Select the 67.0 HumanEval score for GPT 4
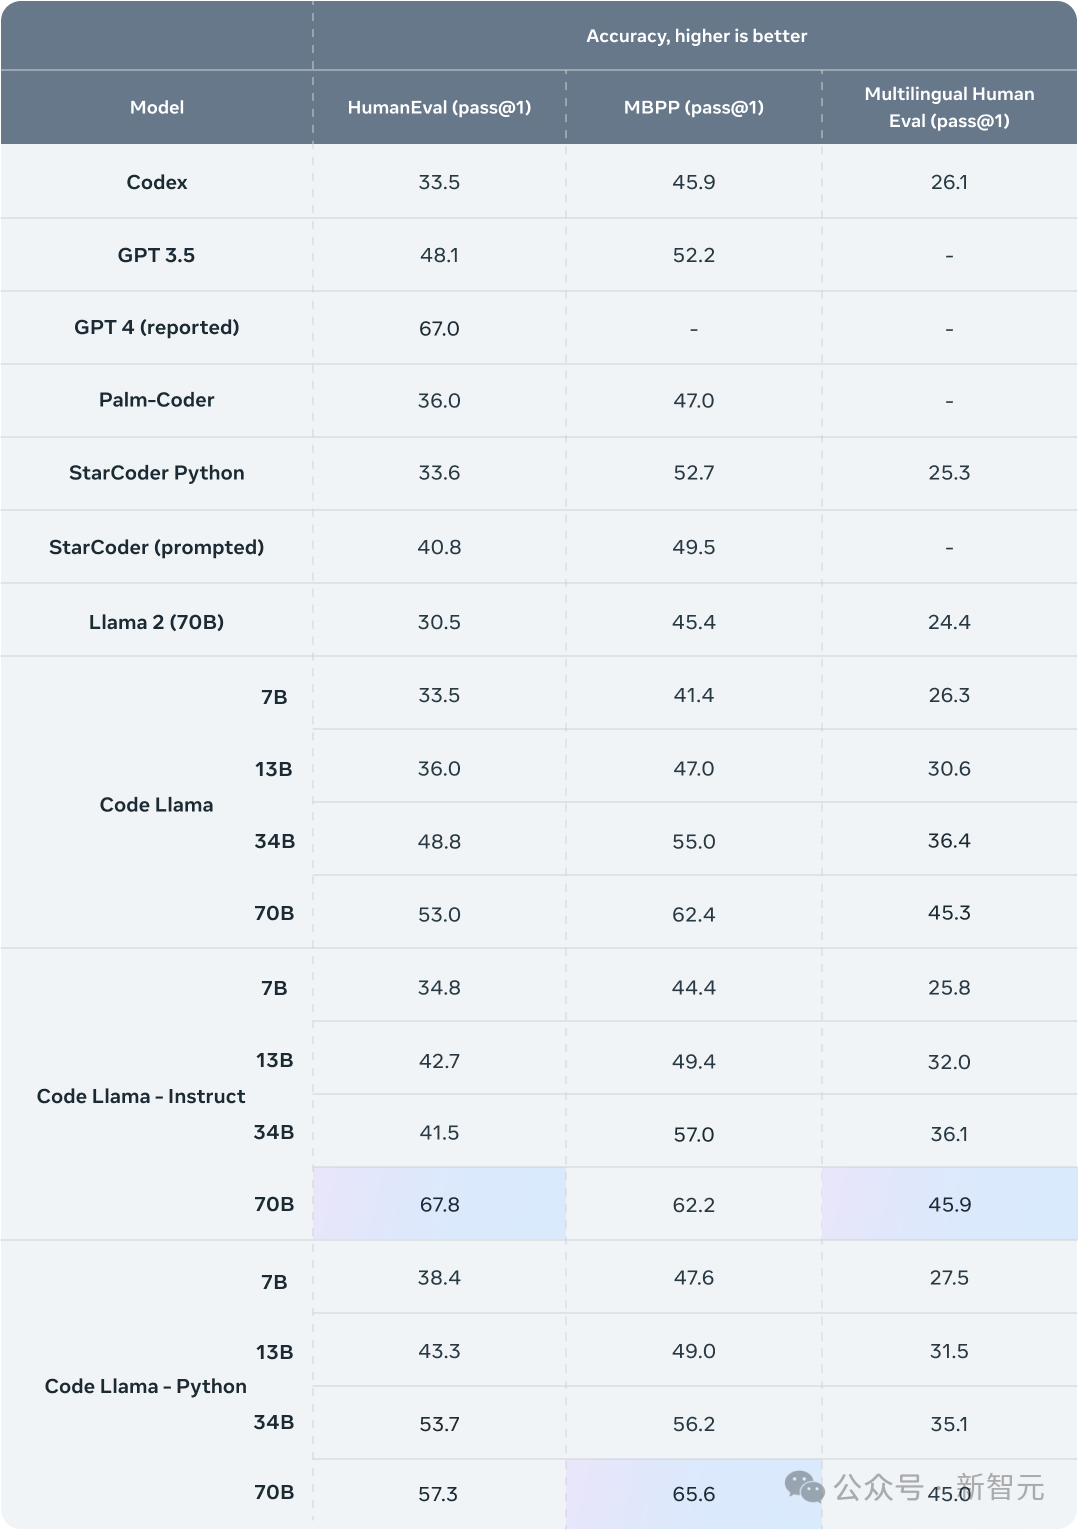 tap(439, 328)
